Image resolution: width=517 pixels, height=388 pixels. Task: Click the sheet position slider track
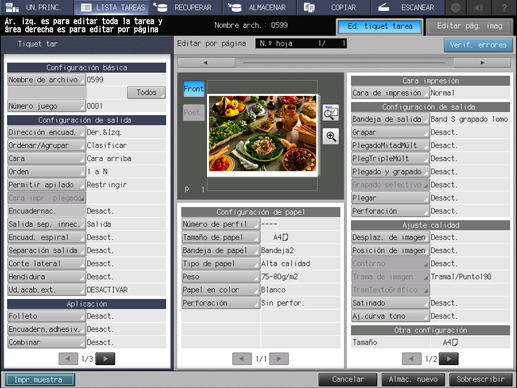click(344, 63)
